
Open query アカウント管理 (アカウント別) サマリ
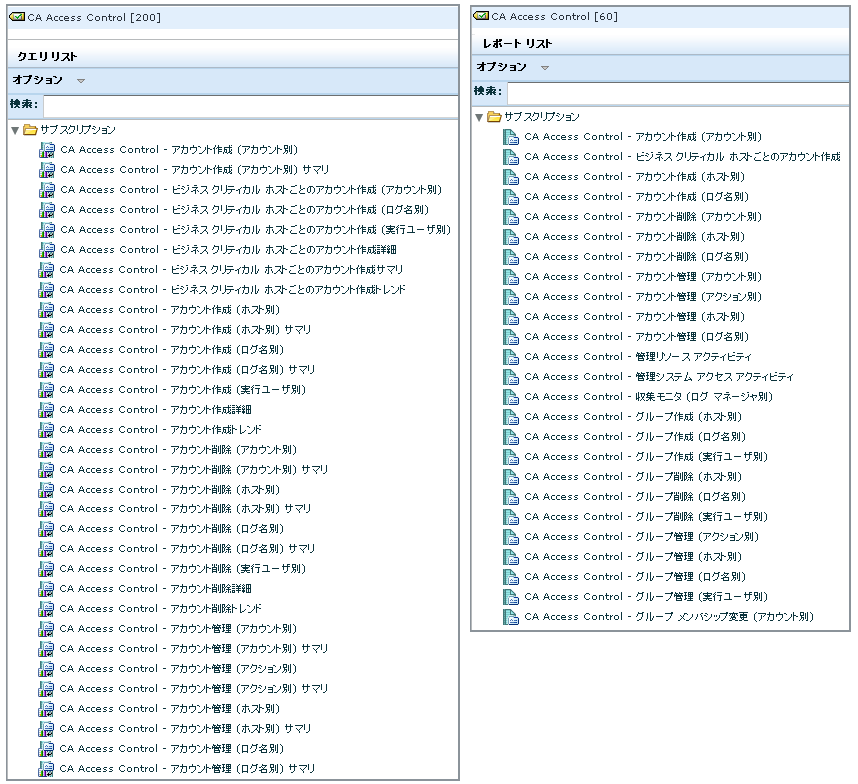pyautogui.click(x=194, y=648)
